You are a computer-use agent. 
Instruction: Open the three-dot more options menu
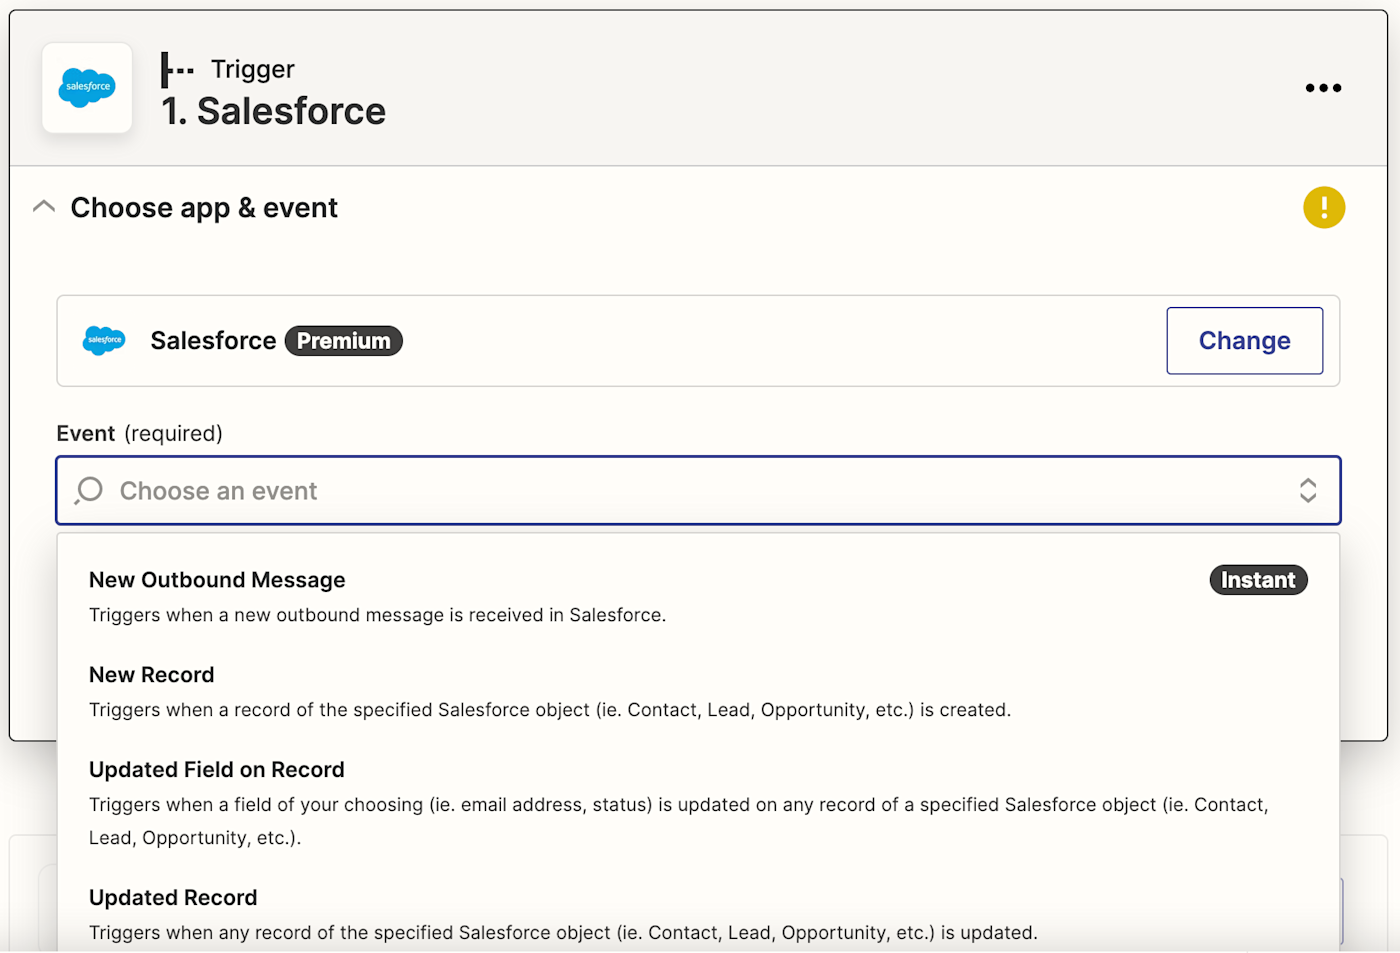click(x=1323, y=88)
